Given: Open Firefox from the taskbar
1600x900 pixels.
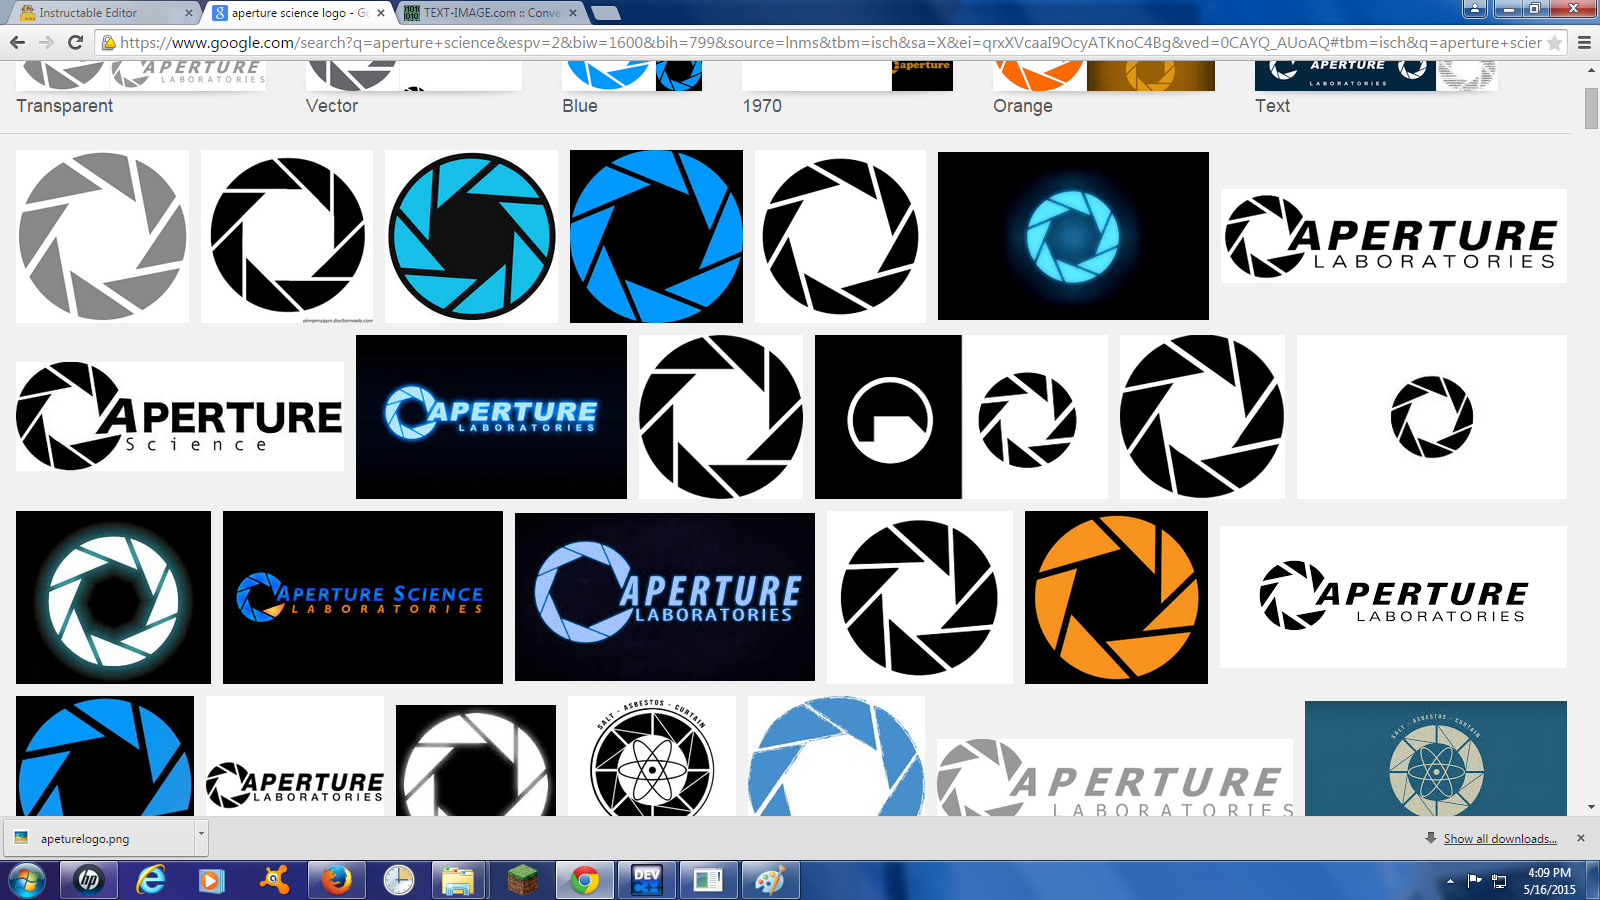Looking at the screenshot, I should [x=336, y=881].
